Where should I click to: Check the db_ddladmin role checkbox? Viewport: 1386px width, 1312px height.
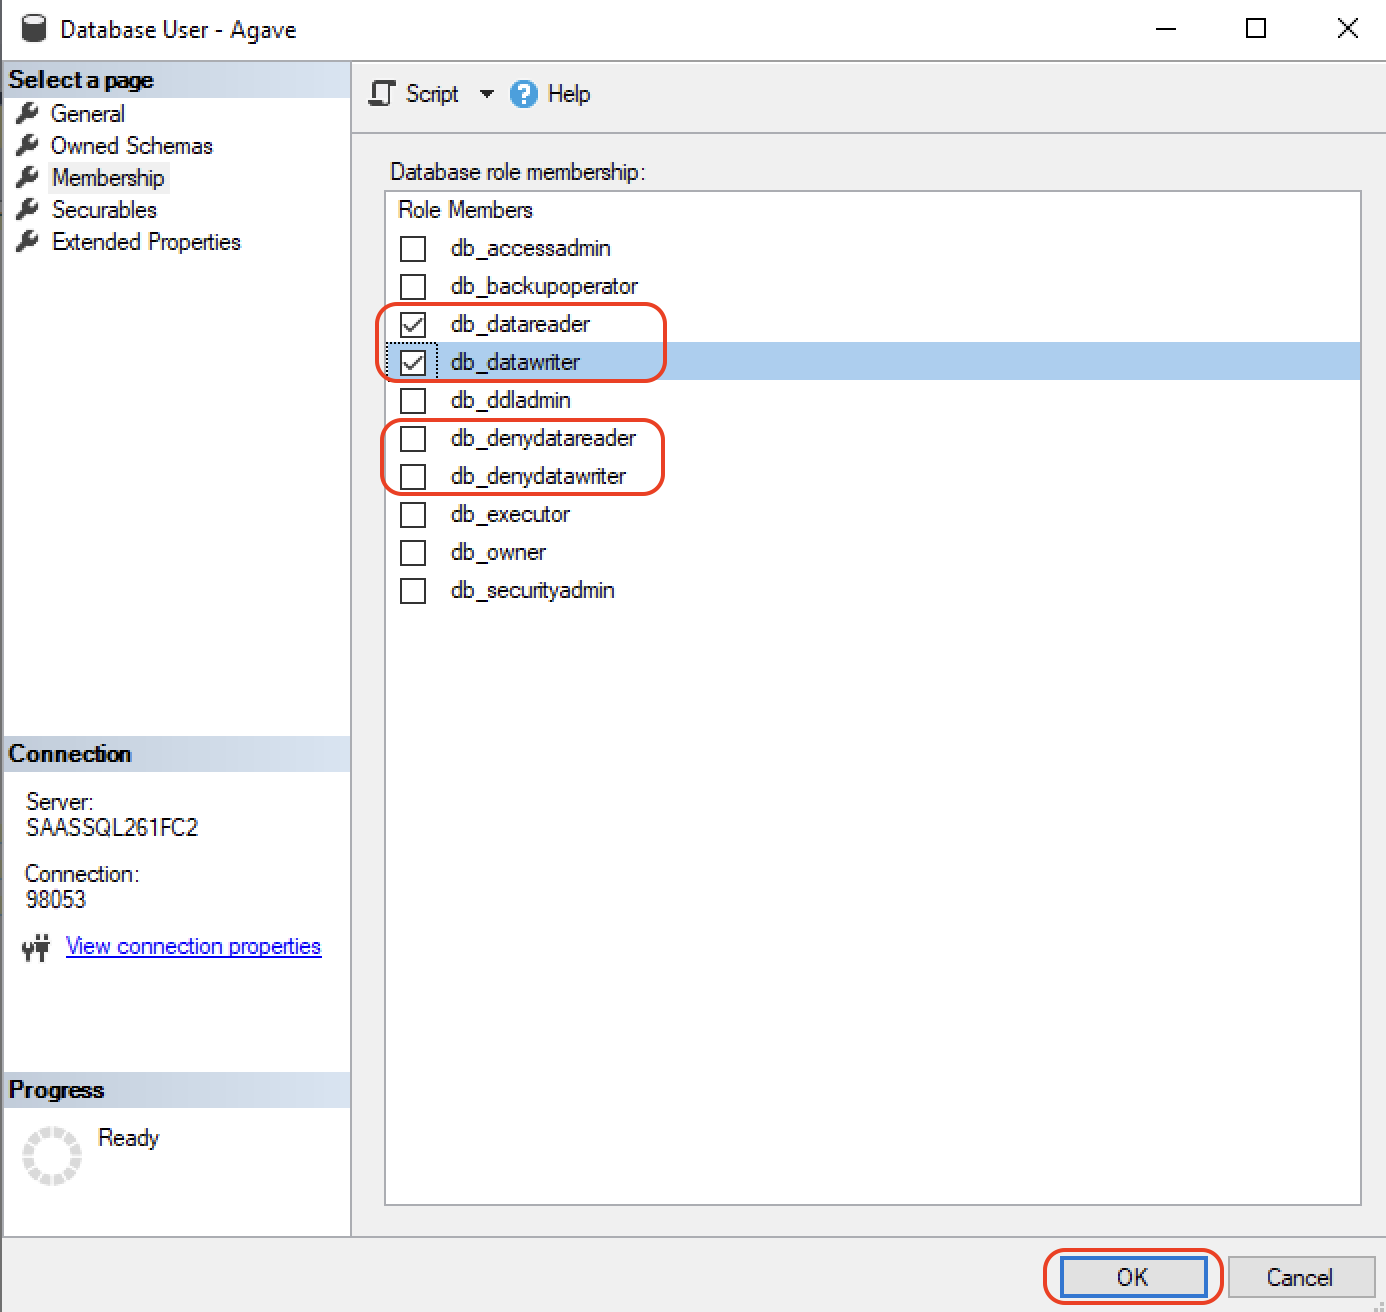coord(413,400)
